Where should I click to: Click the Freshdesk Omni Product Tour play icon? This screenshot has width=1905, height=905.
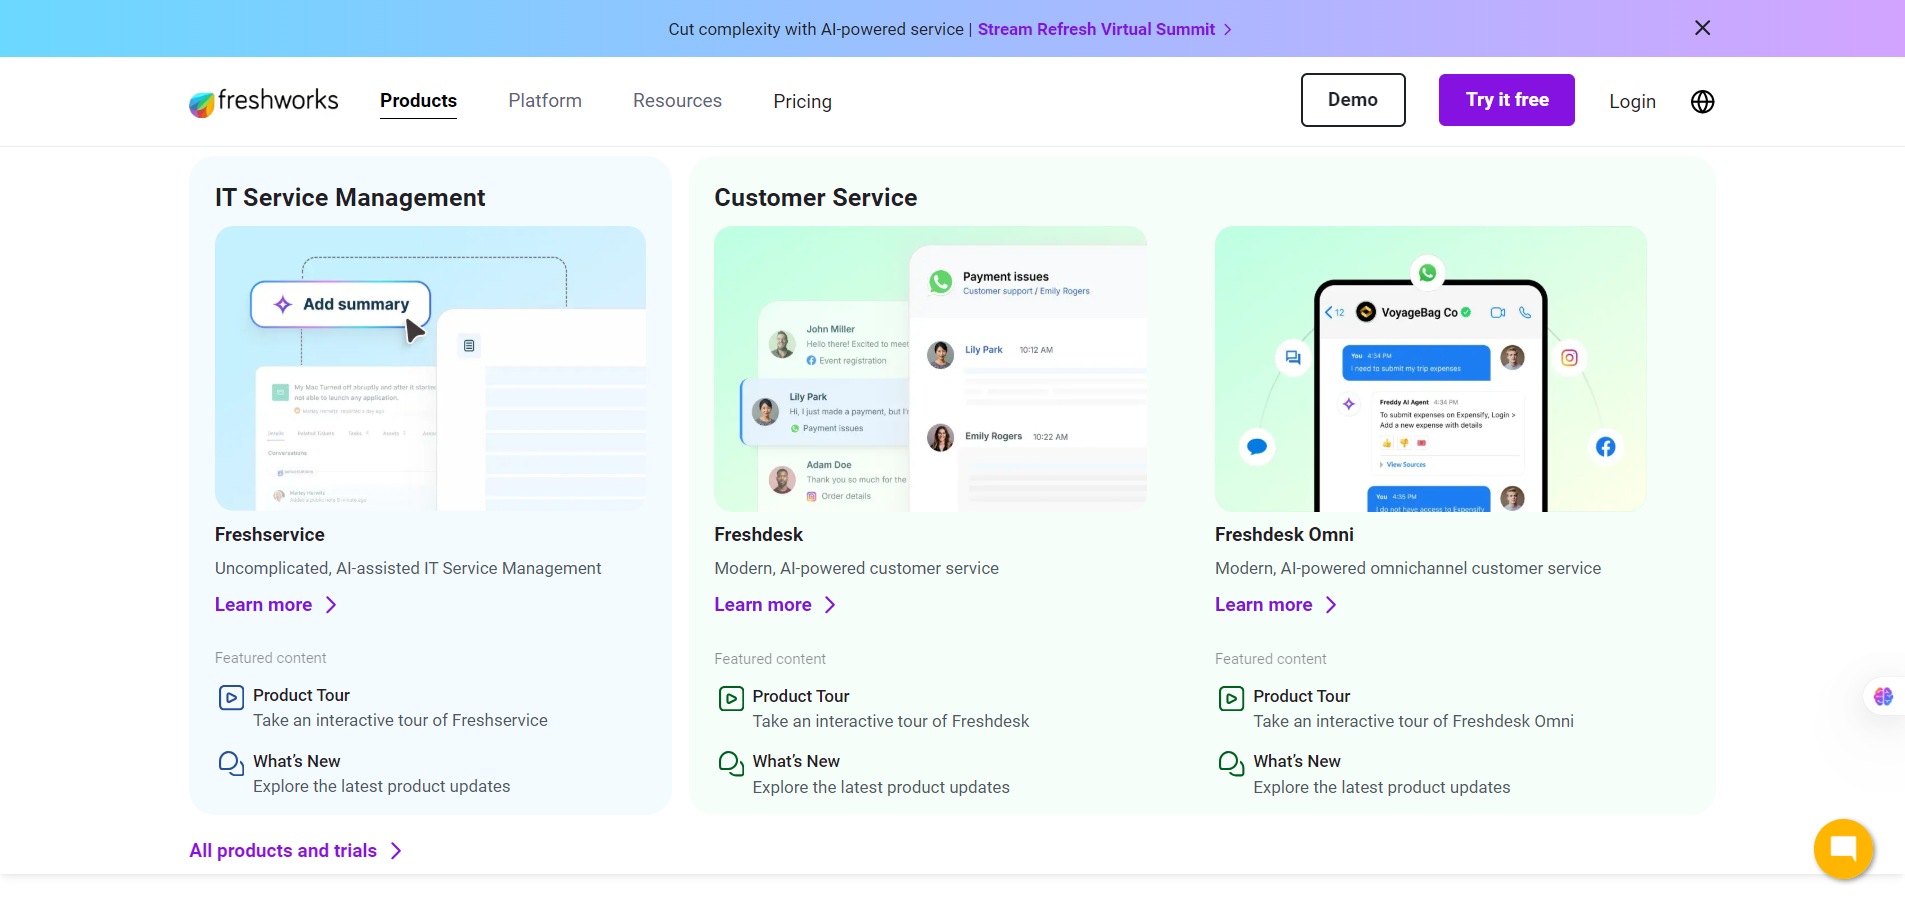1231,698
